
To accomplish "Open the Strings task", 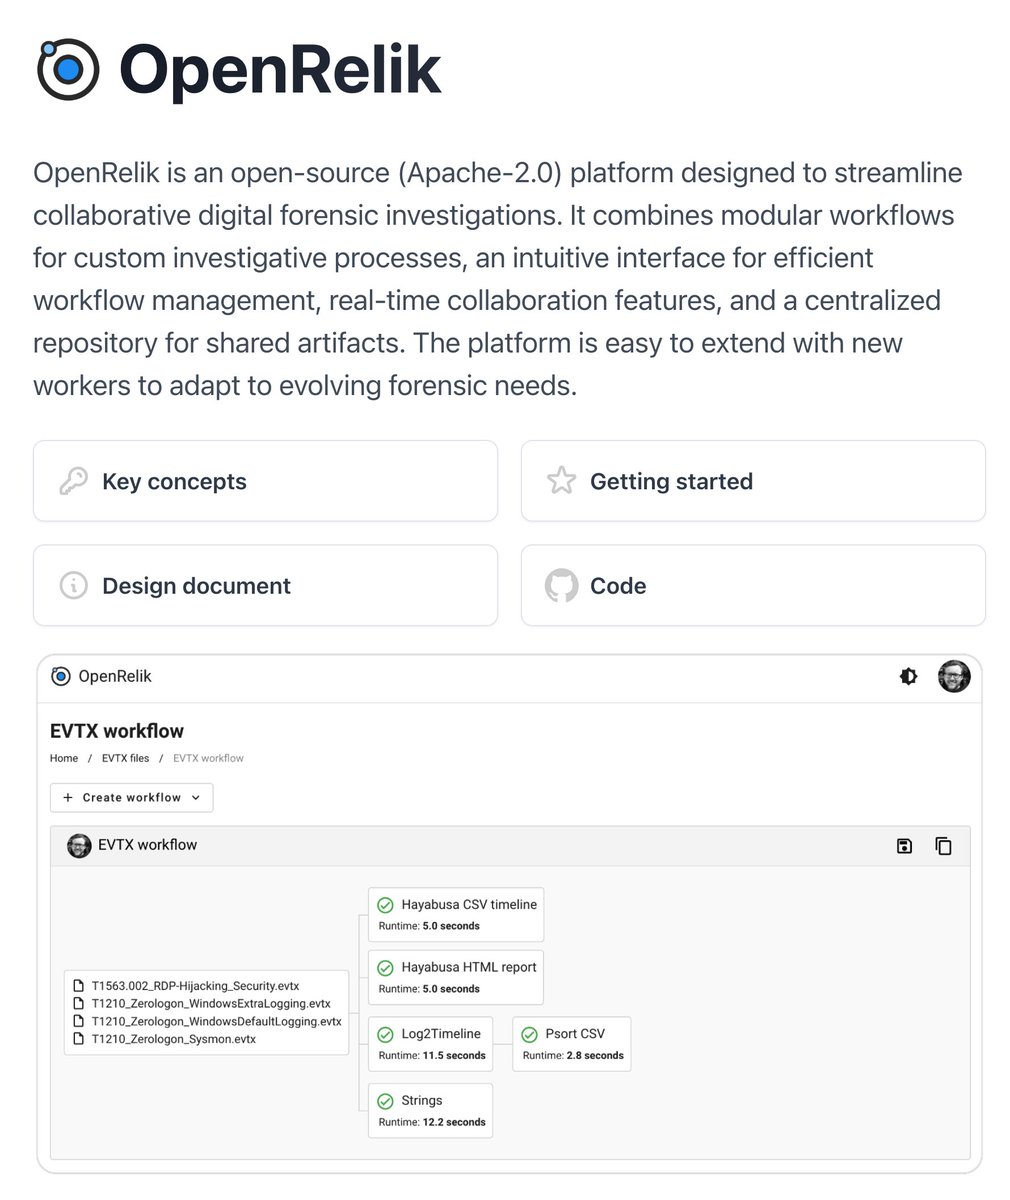I will point(431,1110).
